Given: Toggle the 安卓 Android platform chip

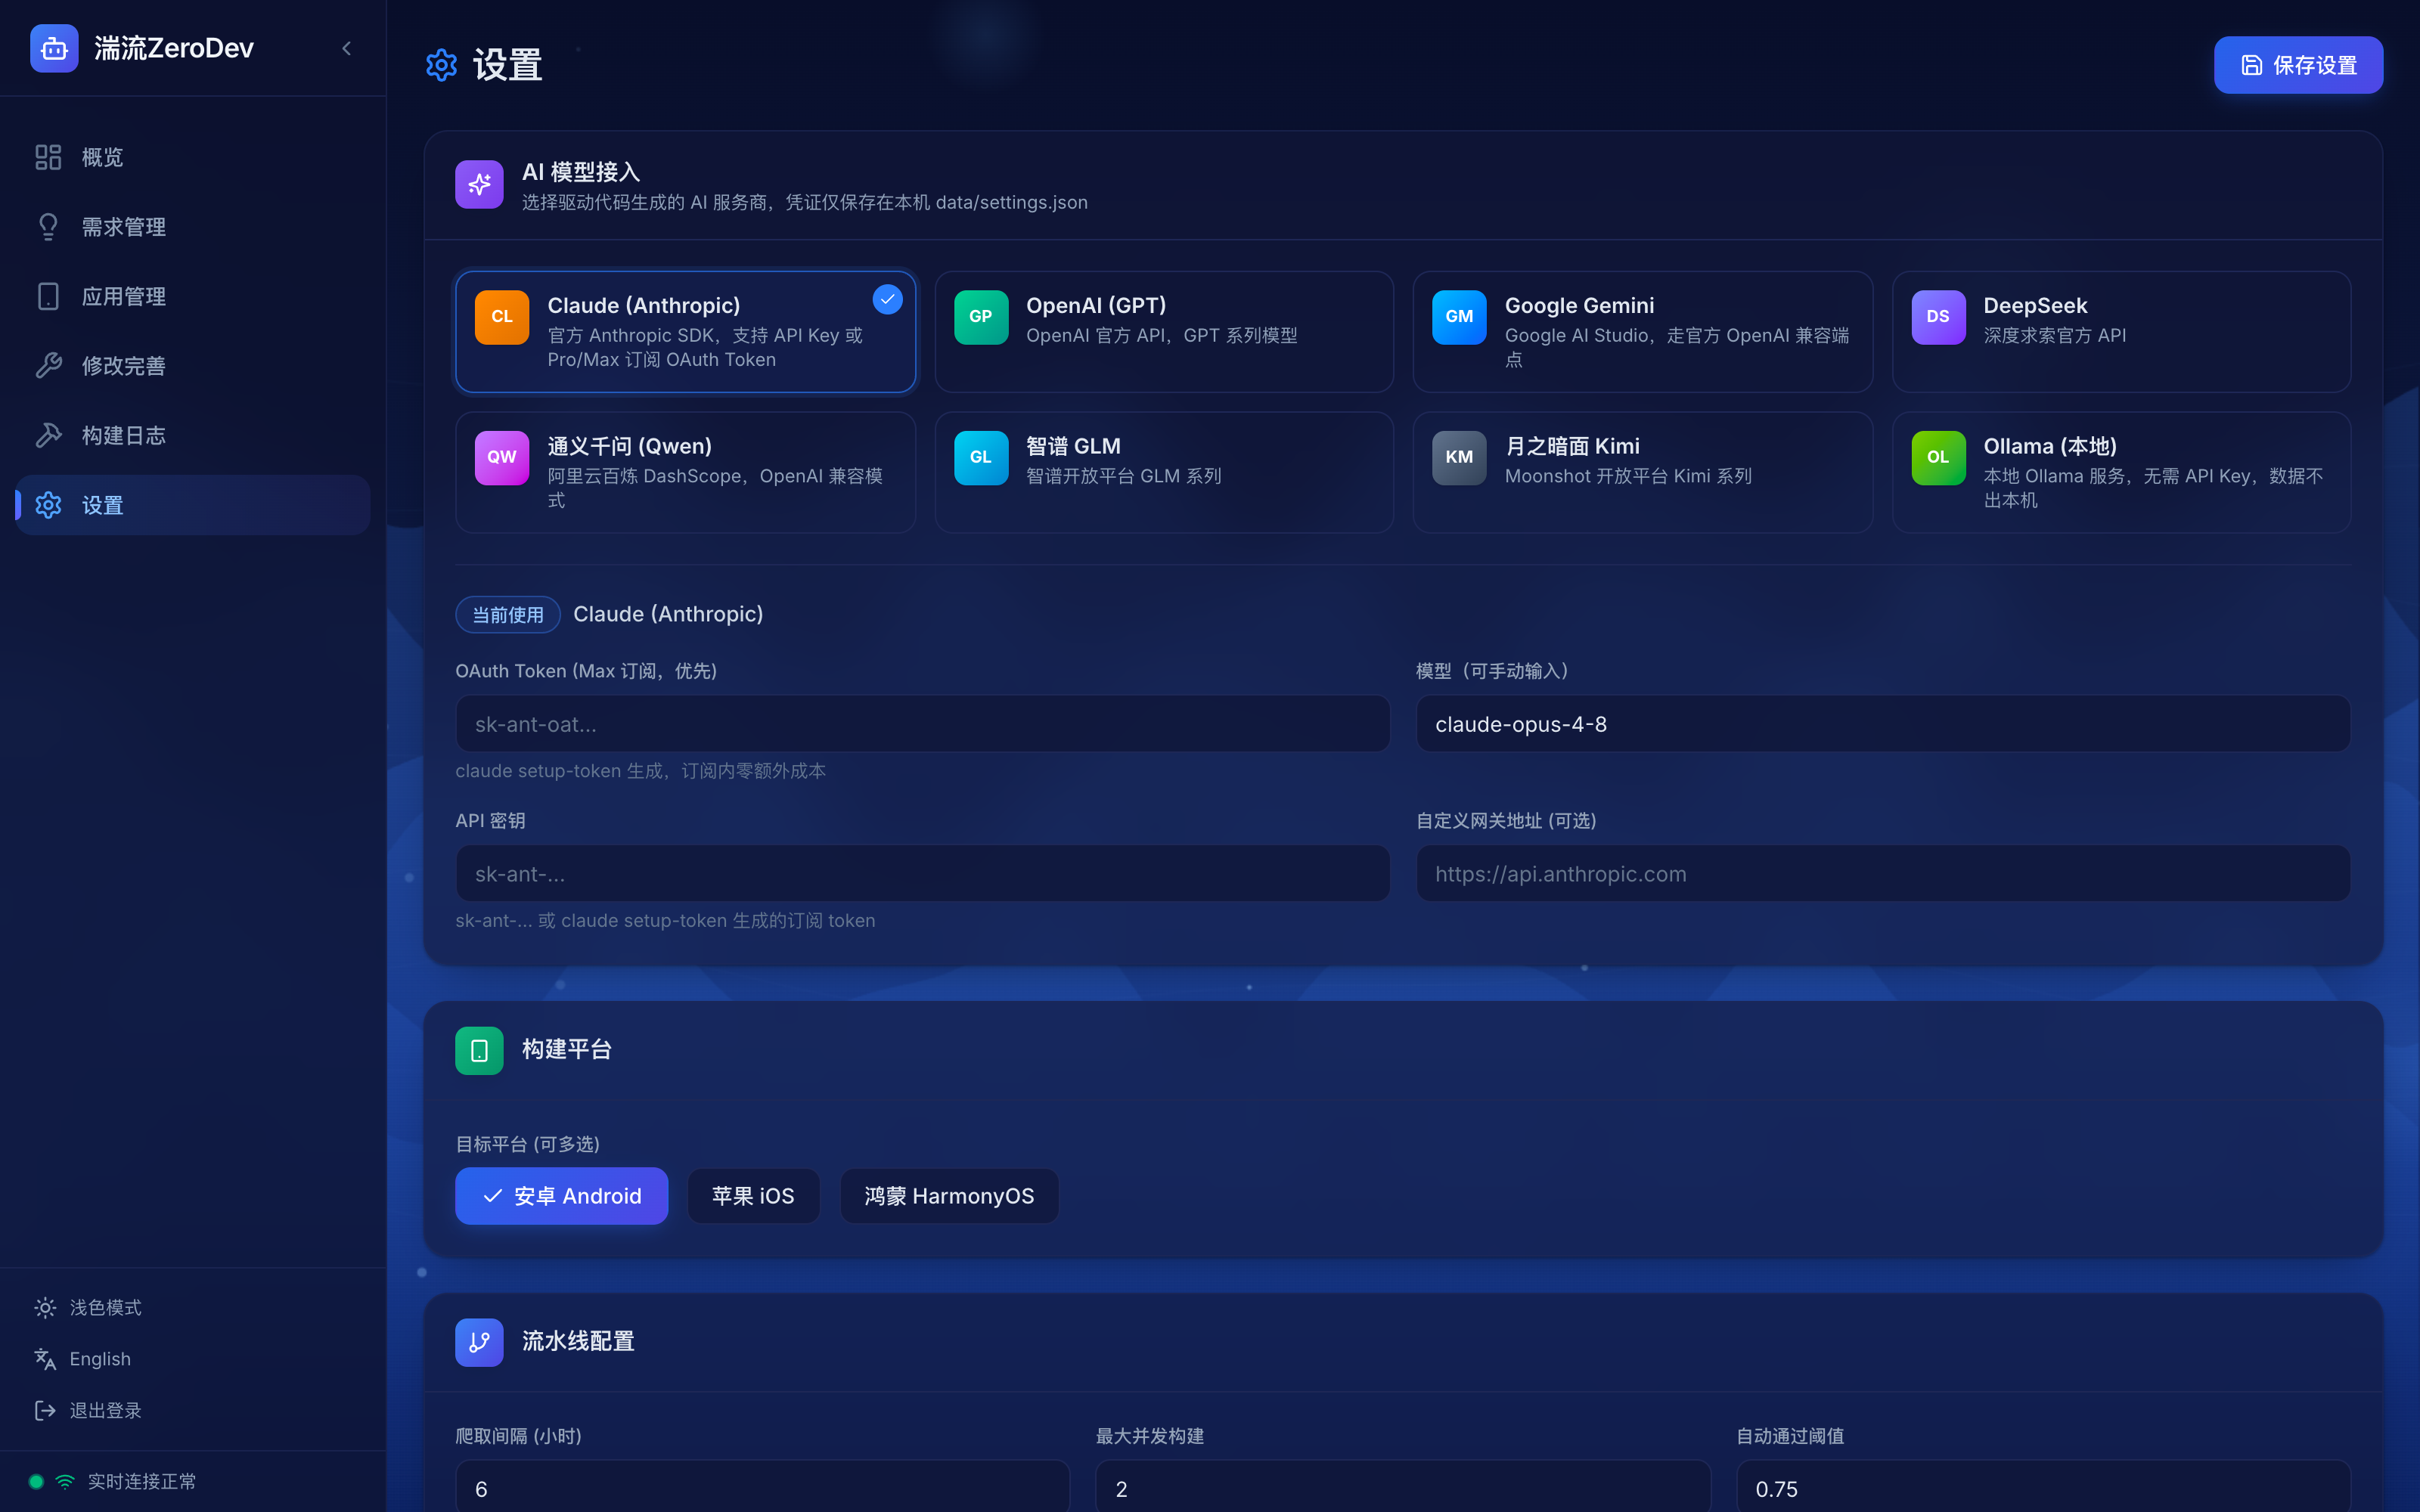Looking at the screenshot, I should pyautogui.click(x=561, y=1196).
